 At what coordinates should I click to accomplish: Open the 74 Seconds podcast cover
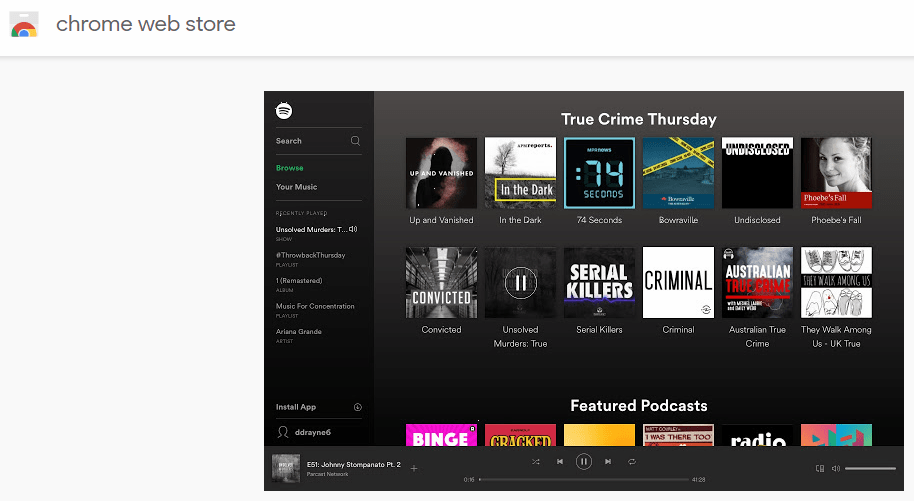tap(599, 173)
